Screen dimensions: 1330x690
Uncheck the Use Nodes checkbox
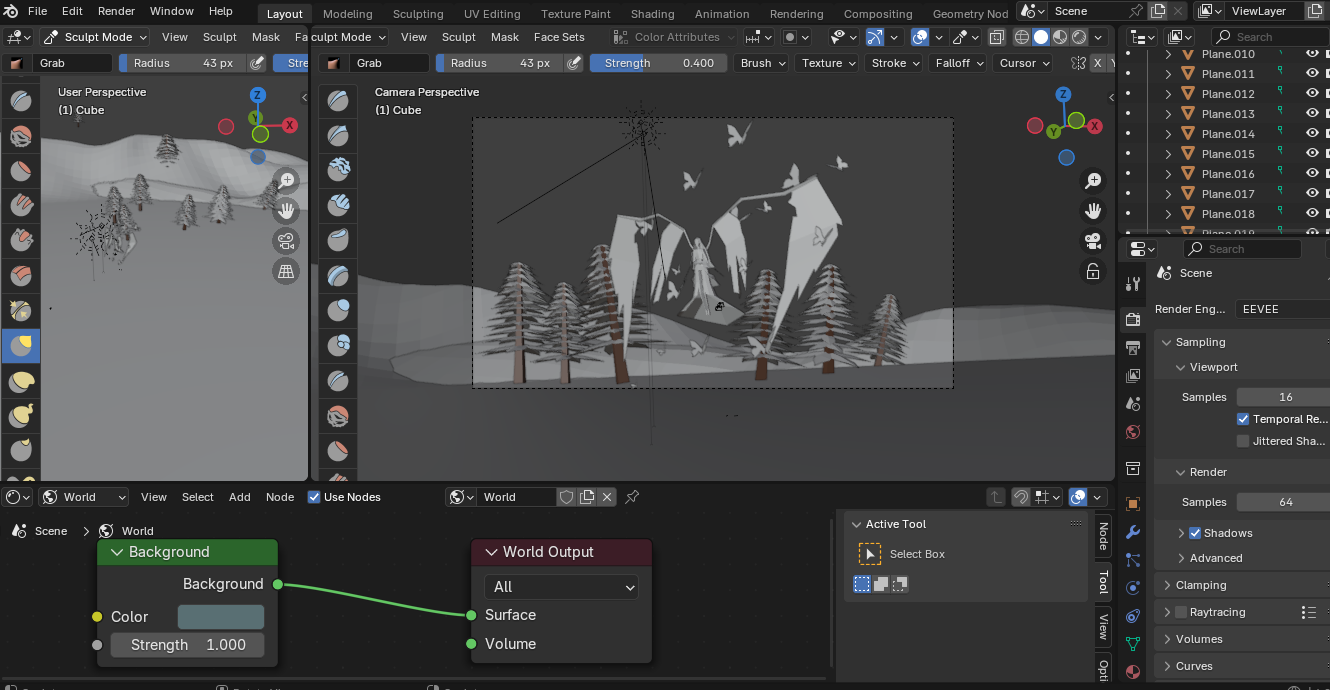point(314,497)
